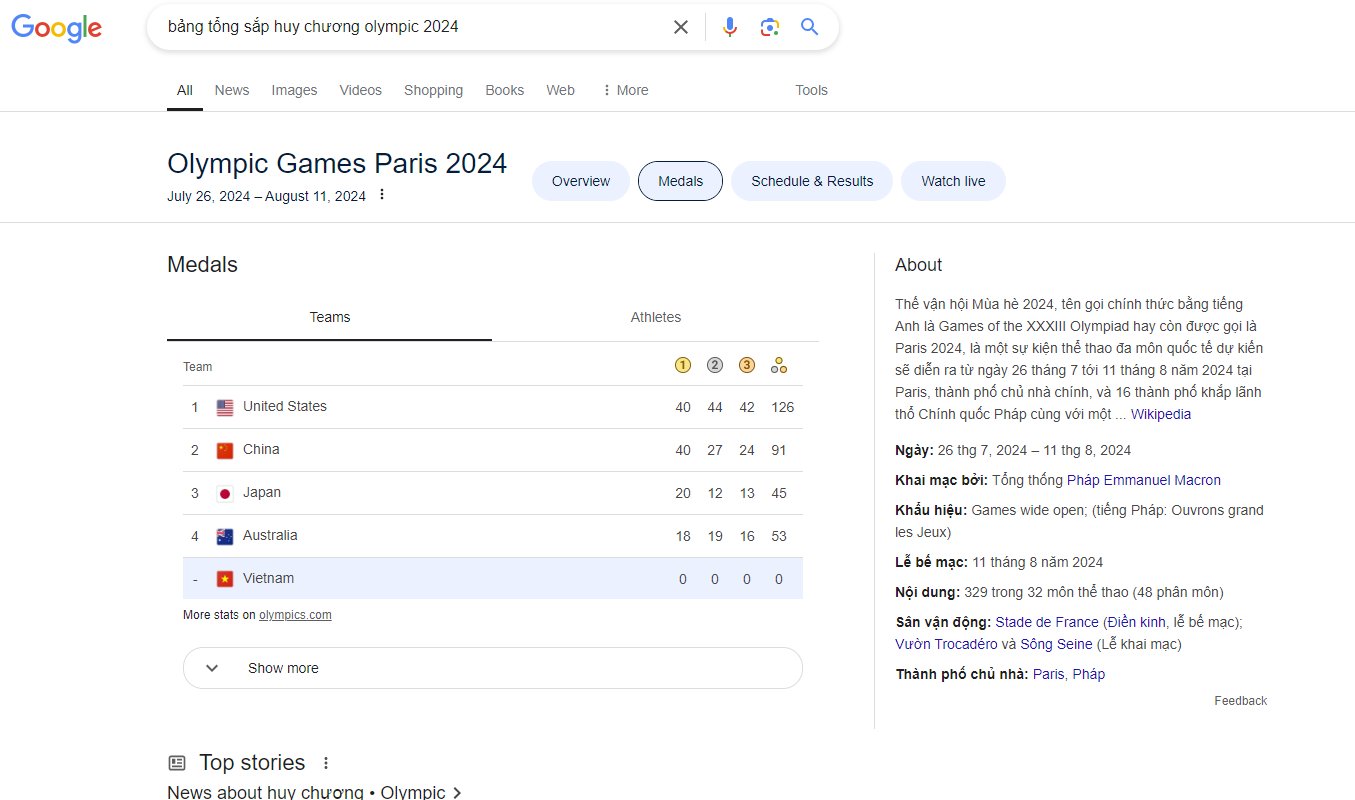Open the Wikipedia link in About
Viewport: 1355px width, 800px height.
click(1160, 414)
